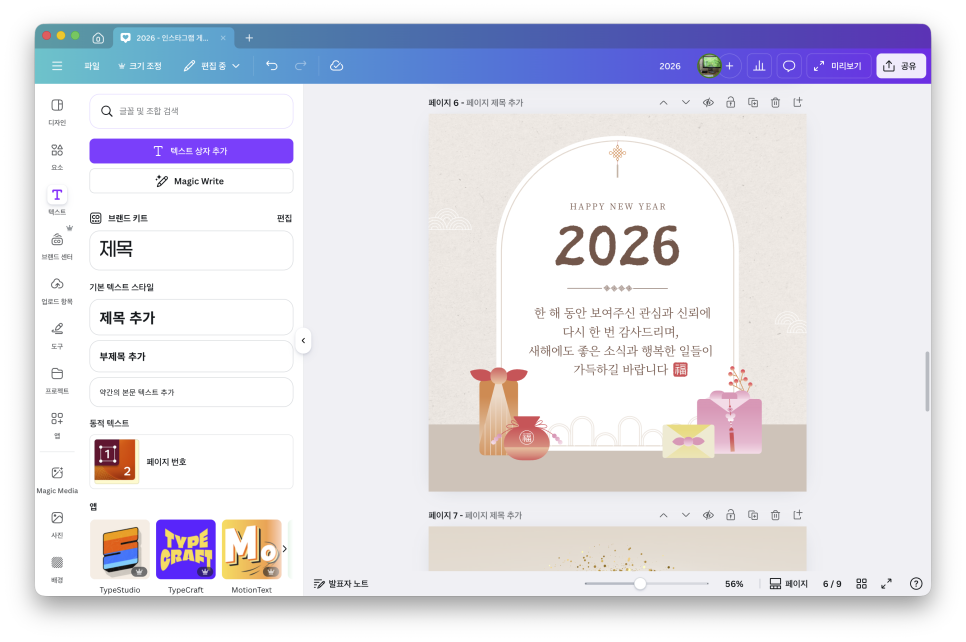Viewport: 966px width, 642px height.
Task: Open the 파일 menu
Action: 92,66
